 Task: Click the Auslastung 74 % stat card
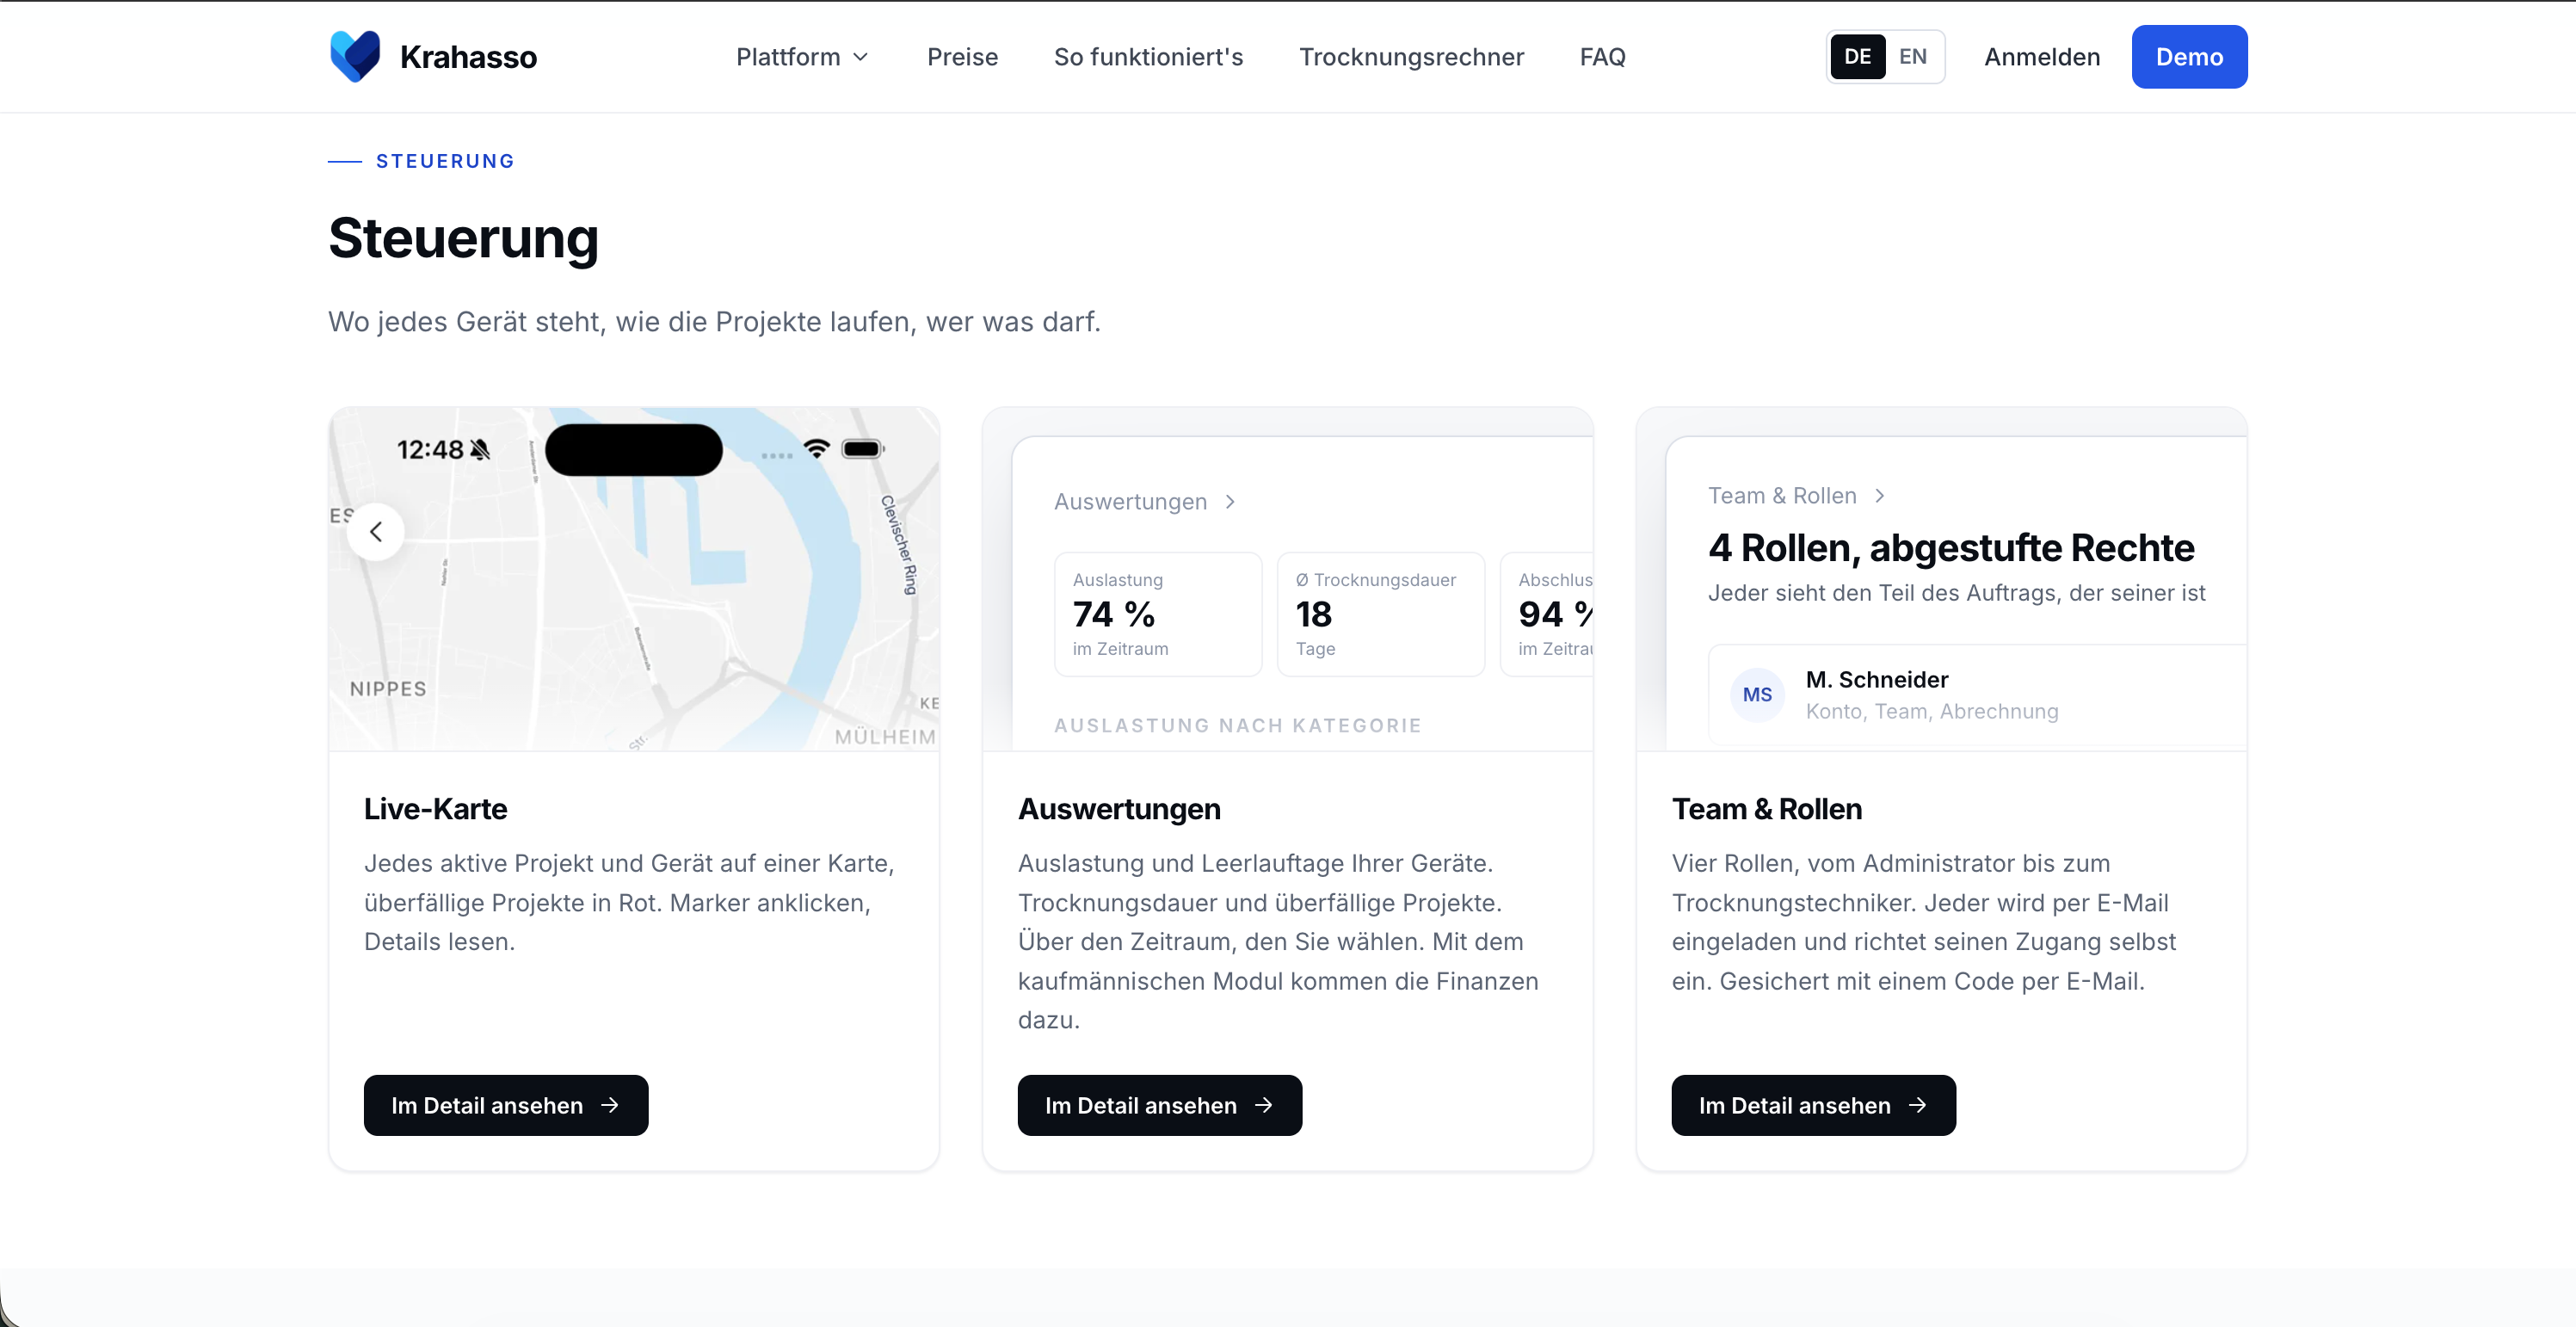(x=1158, y=614)
